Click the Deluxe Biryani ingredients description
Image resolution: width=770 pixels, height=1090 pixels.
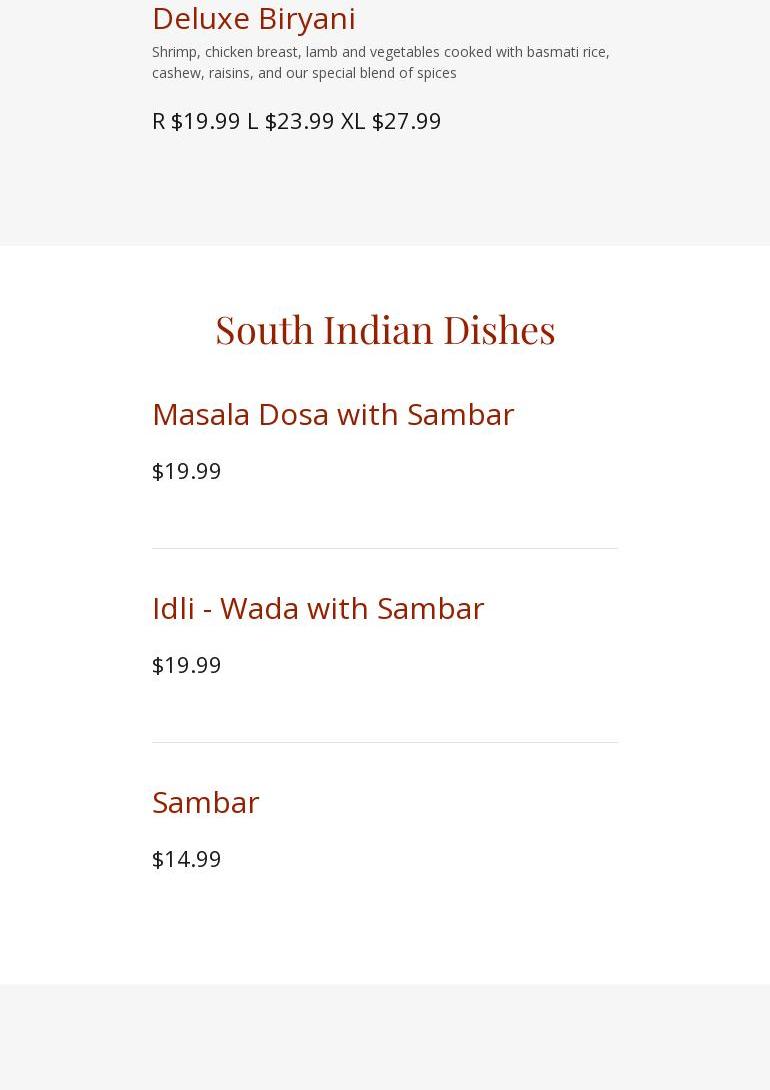[x=380, y=62]
